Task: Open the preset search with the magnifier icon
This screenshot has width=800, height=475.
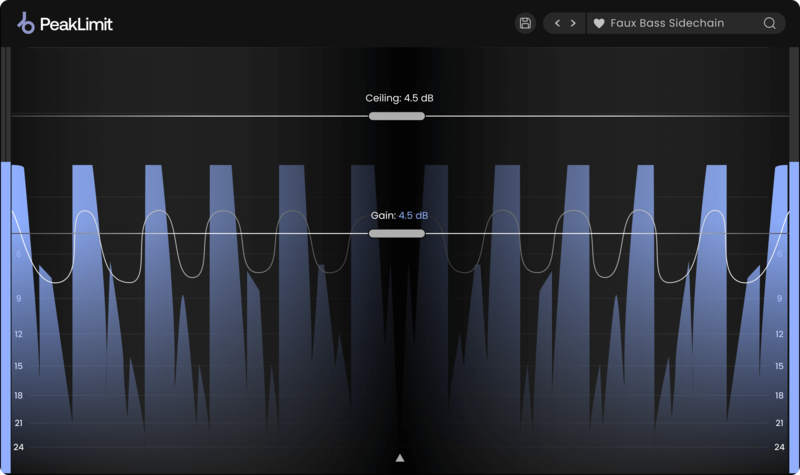Action: click(x=769, y=23)
